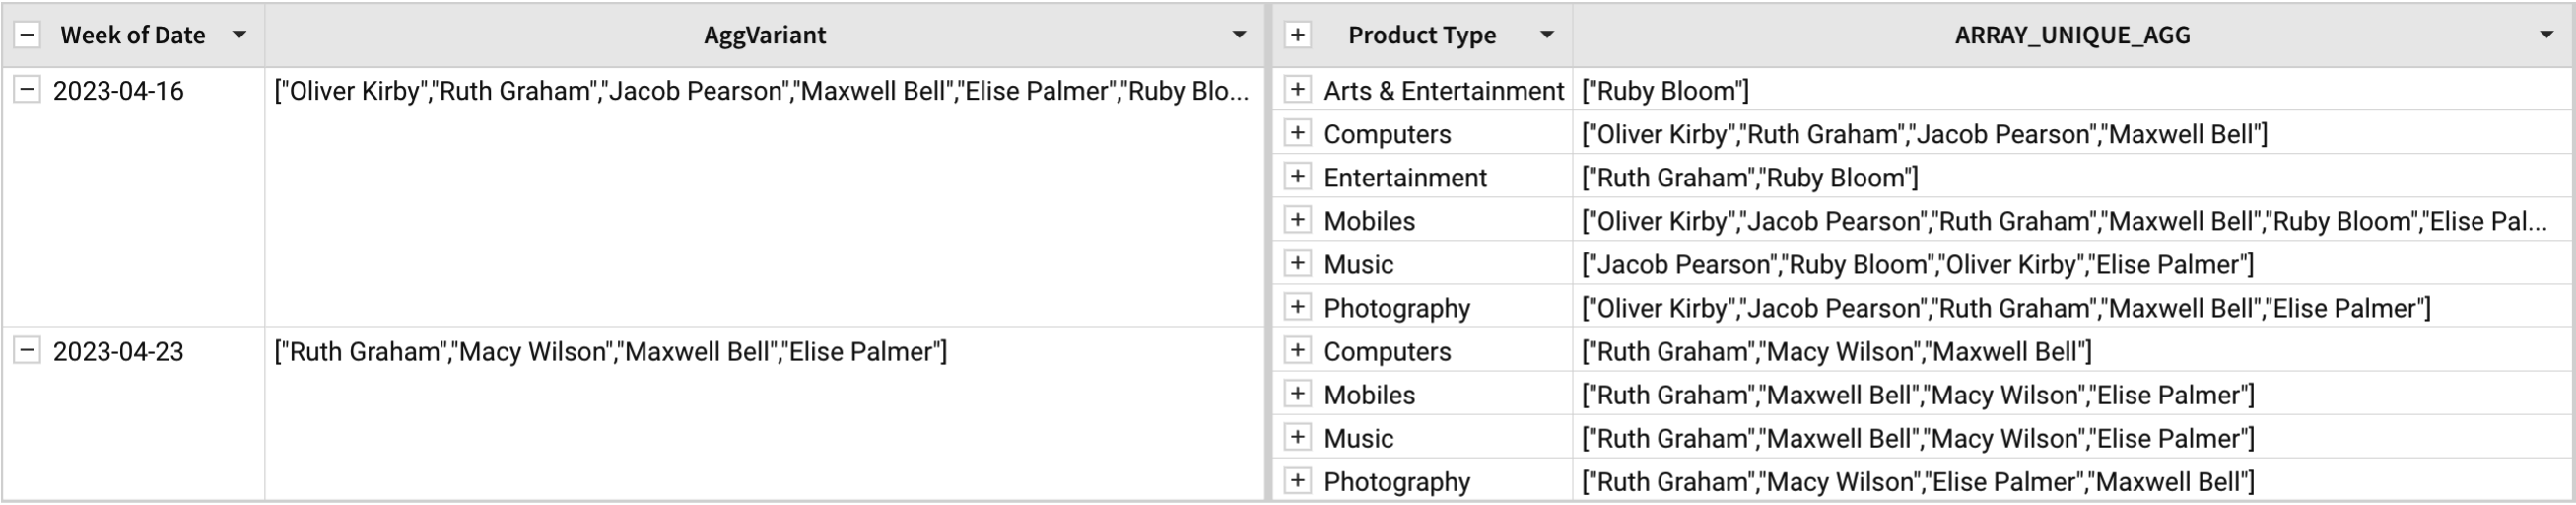Expand the first Music row

pos(1297,264)
